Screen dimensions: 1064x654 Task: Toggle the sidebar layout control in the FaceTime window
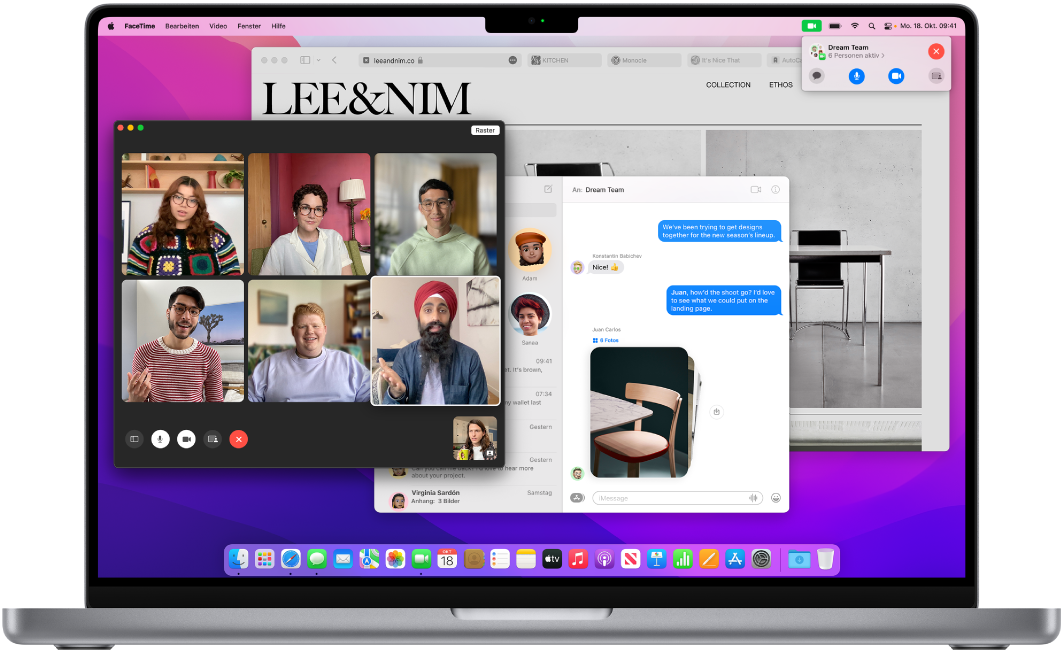coord(134,439)
